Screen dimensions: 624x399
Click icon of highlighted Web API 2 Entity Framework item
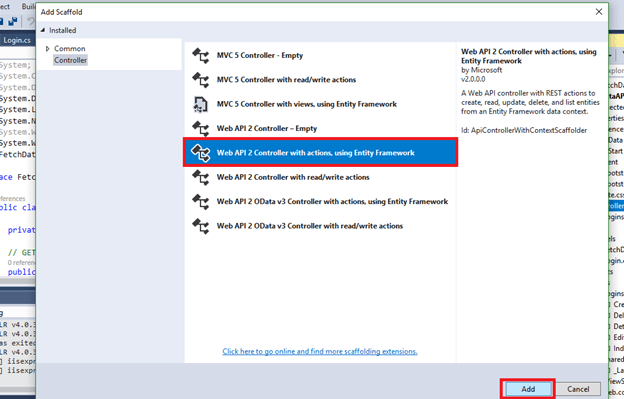point(201,153)
